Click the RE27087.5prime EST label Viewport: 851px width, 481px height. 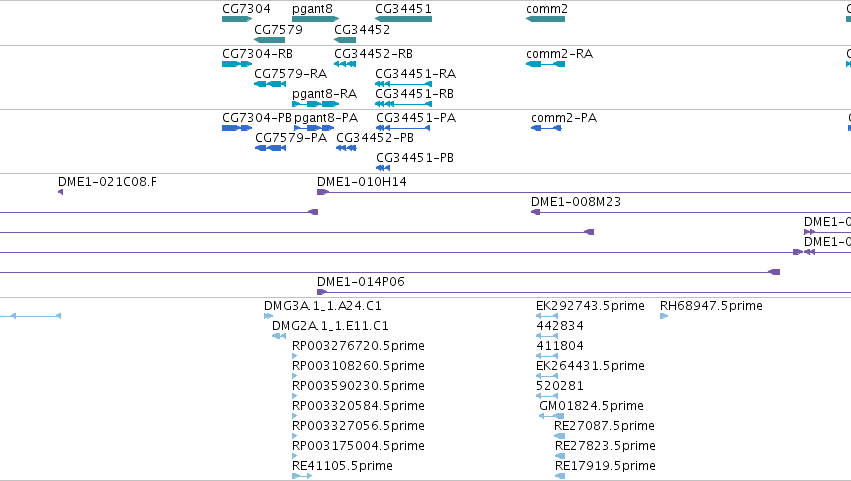[x=605, y=426]
